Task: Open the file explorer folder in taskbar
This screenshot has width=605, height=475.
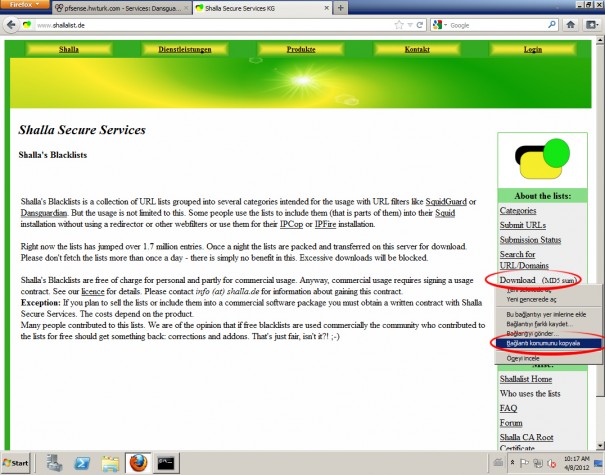Action: 110,463
